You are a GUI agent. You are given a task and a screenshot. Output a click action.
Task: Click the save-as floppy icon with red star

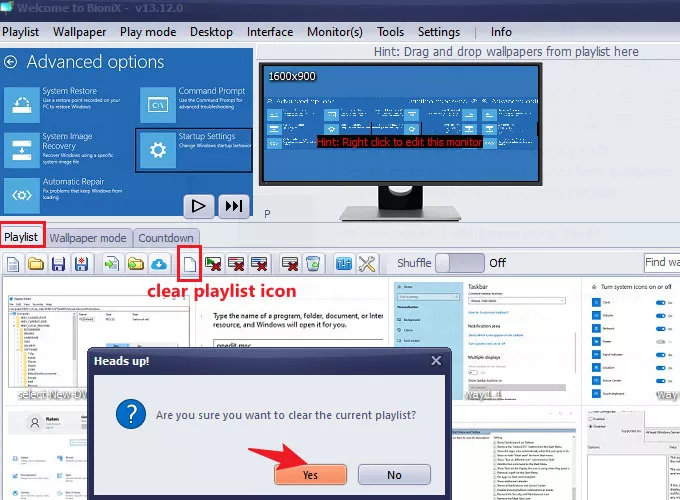coord(81,264)
